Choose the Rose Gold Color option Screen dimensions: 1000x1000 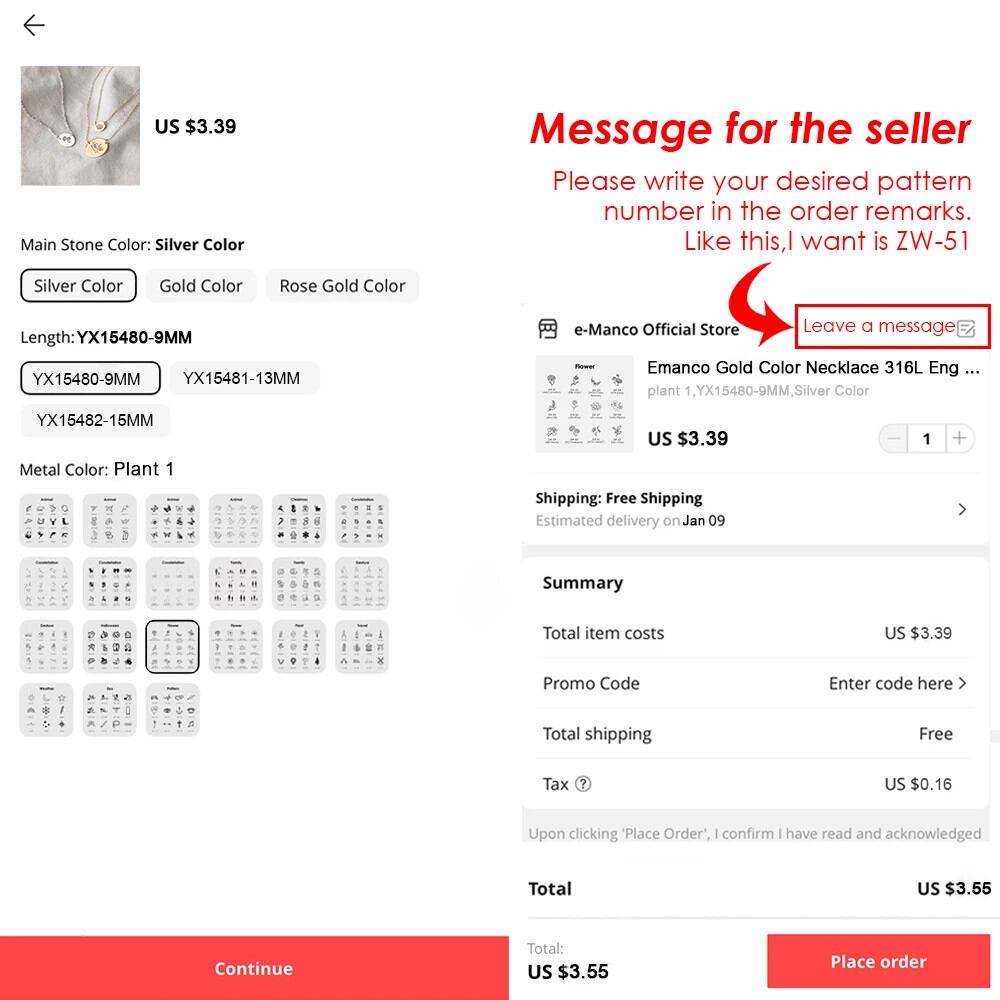[342, 286]
